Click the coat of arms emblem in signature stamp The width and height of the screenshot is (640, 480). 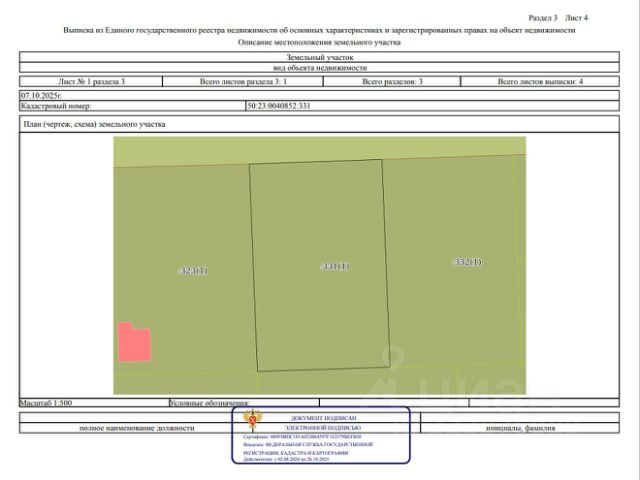[253, 420]
